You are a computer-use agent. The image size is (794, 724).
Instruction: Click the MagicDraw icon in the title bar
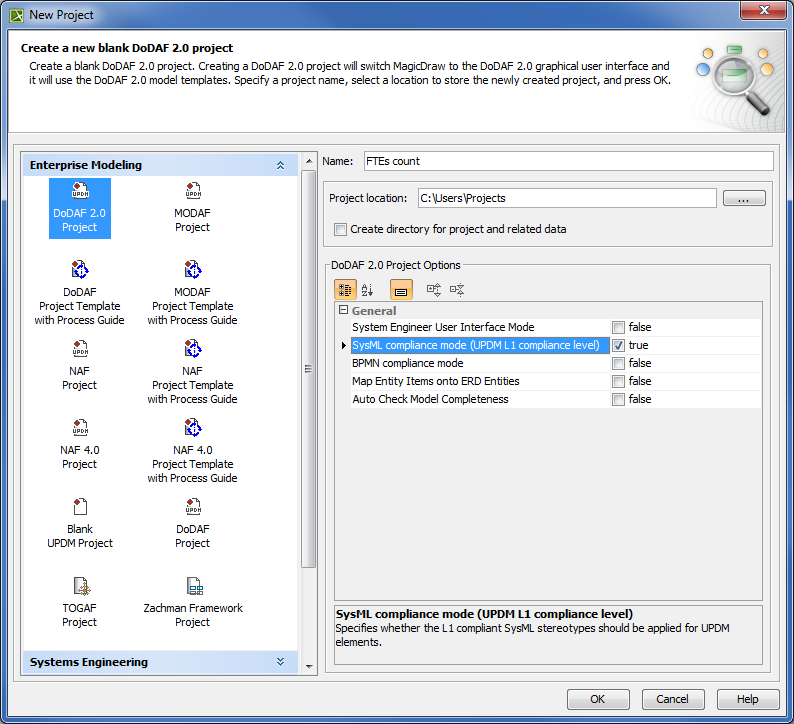pos(17,15)
